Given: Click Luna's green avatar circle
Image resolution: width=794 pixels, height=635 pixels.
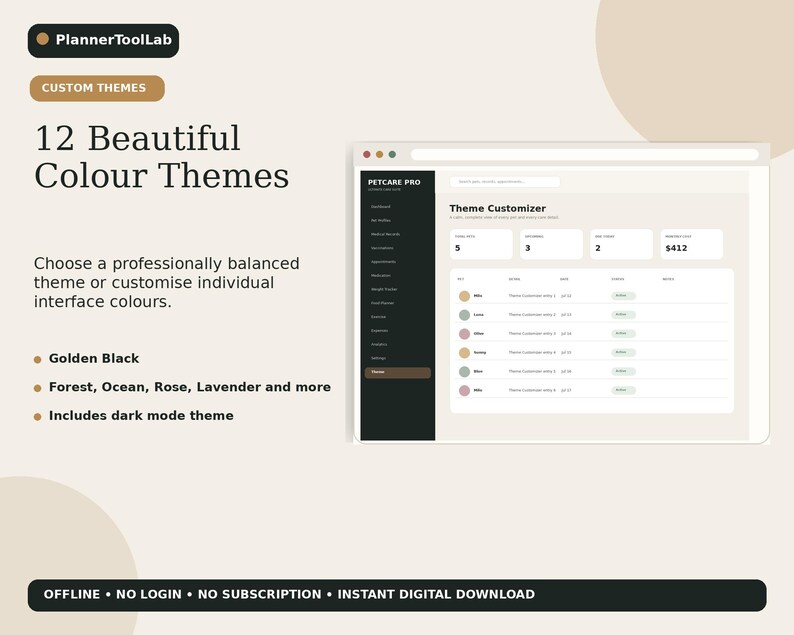Looking at the screenshot, I should 464,315.
